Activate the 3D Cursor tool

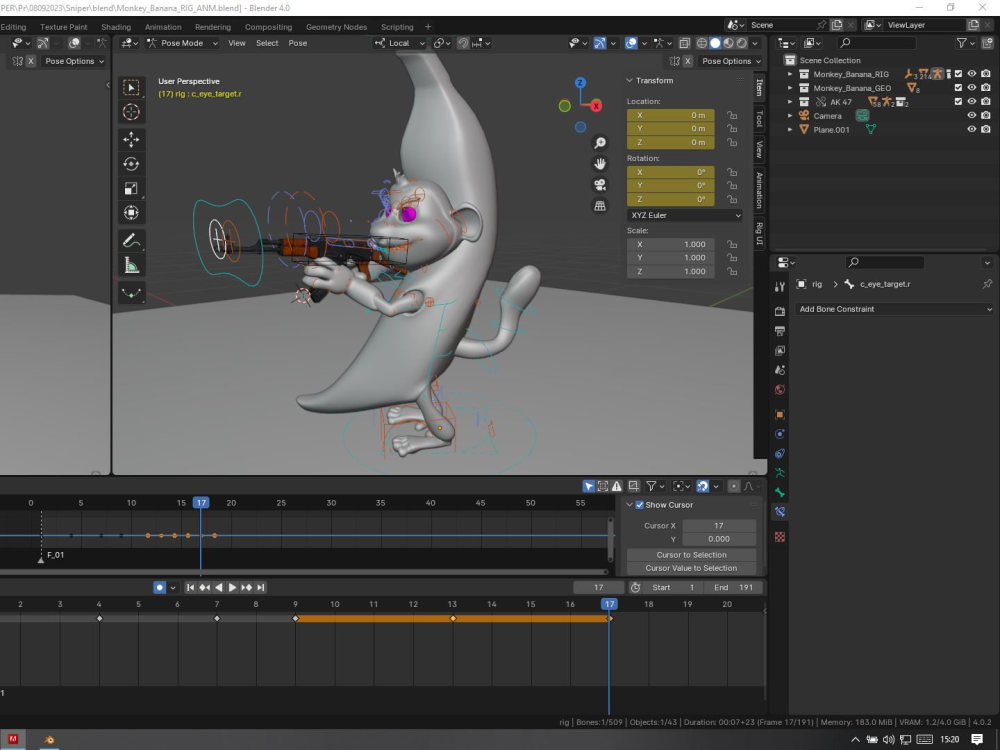point(131,112)
